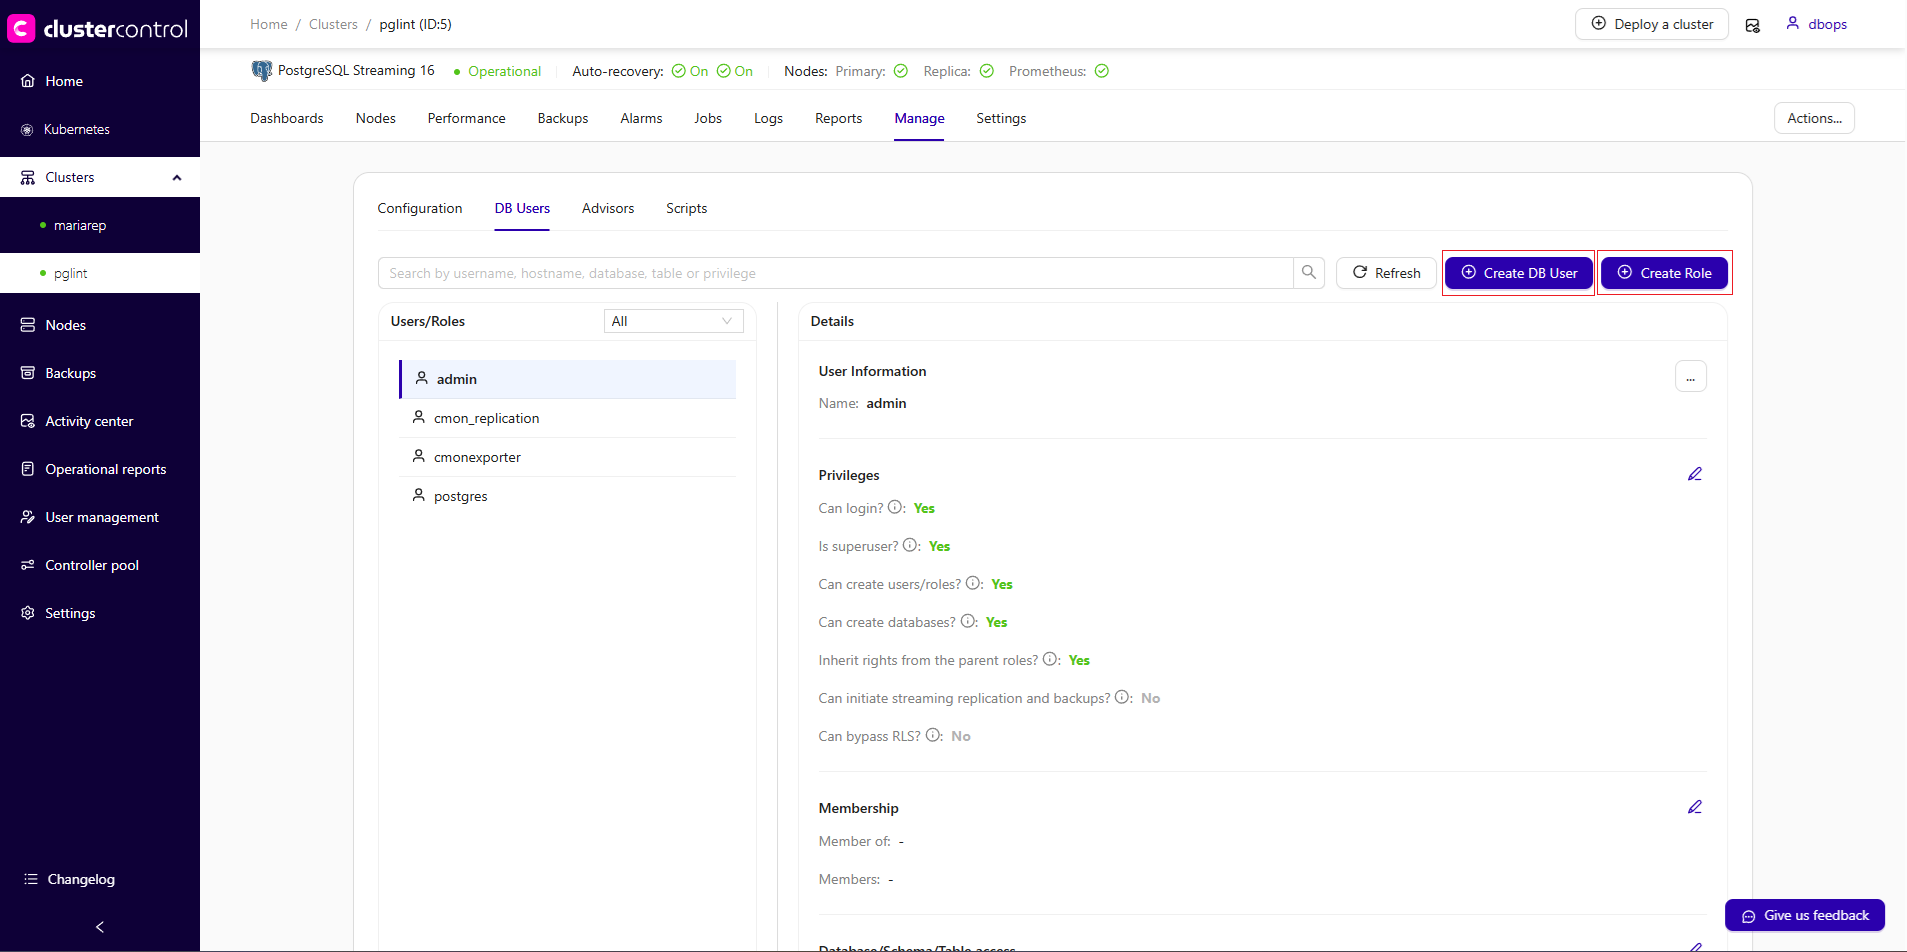Click the Create Role button

click(1663, 272)
